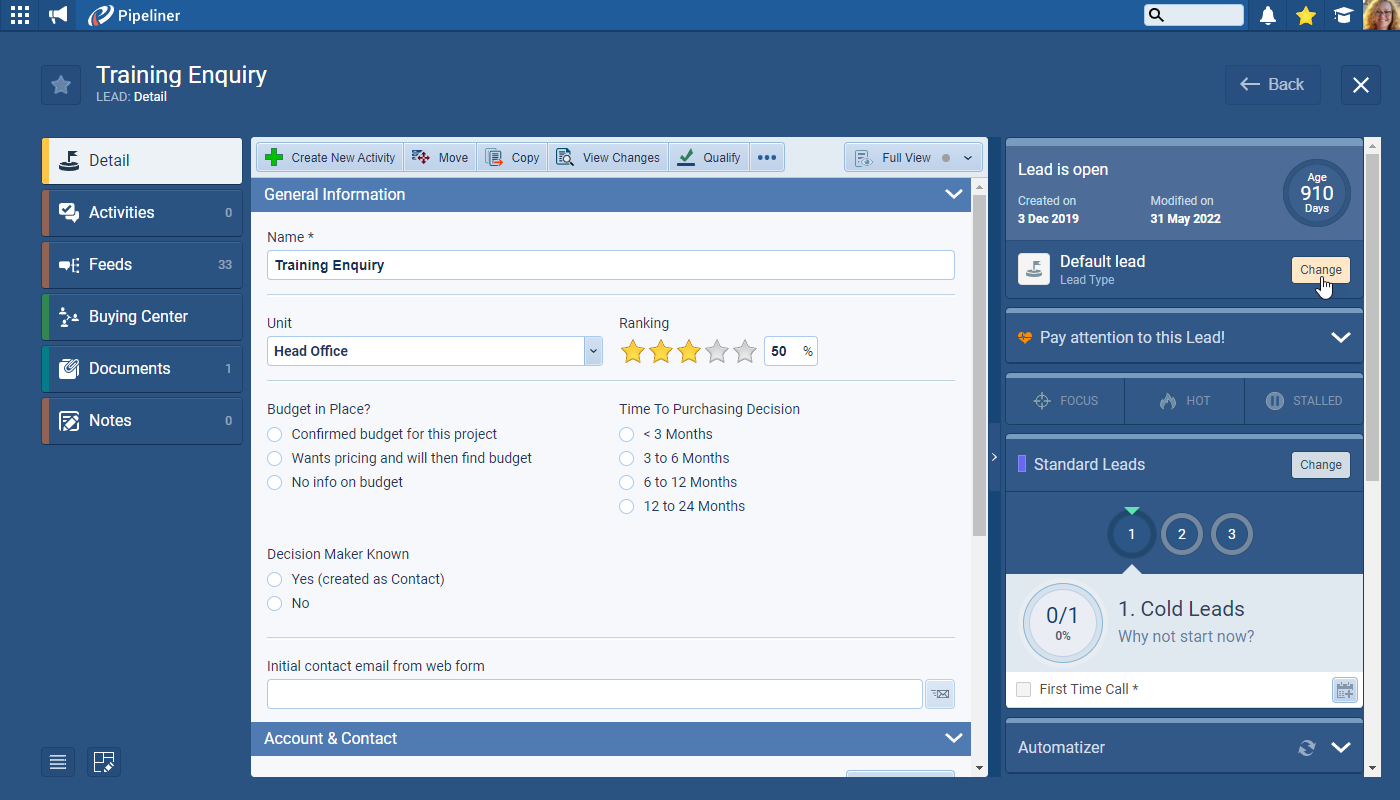Set ranking to the fourth star

pos(716,351)
